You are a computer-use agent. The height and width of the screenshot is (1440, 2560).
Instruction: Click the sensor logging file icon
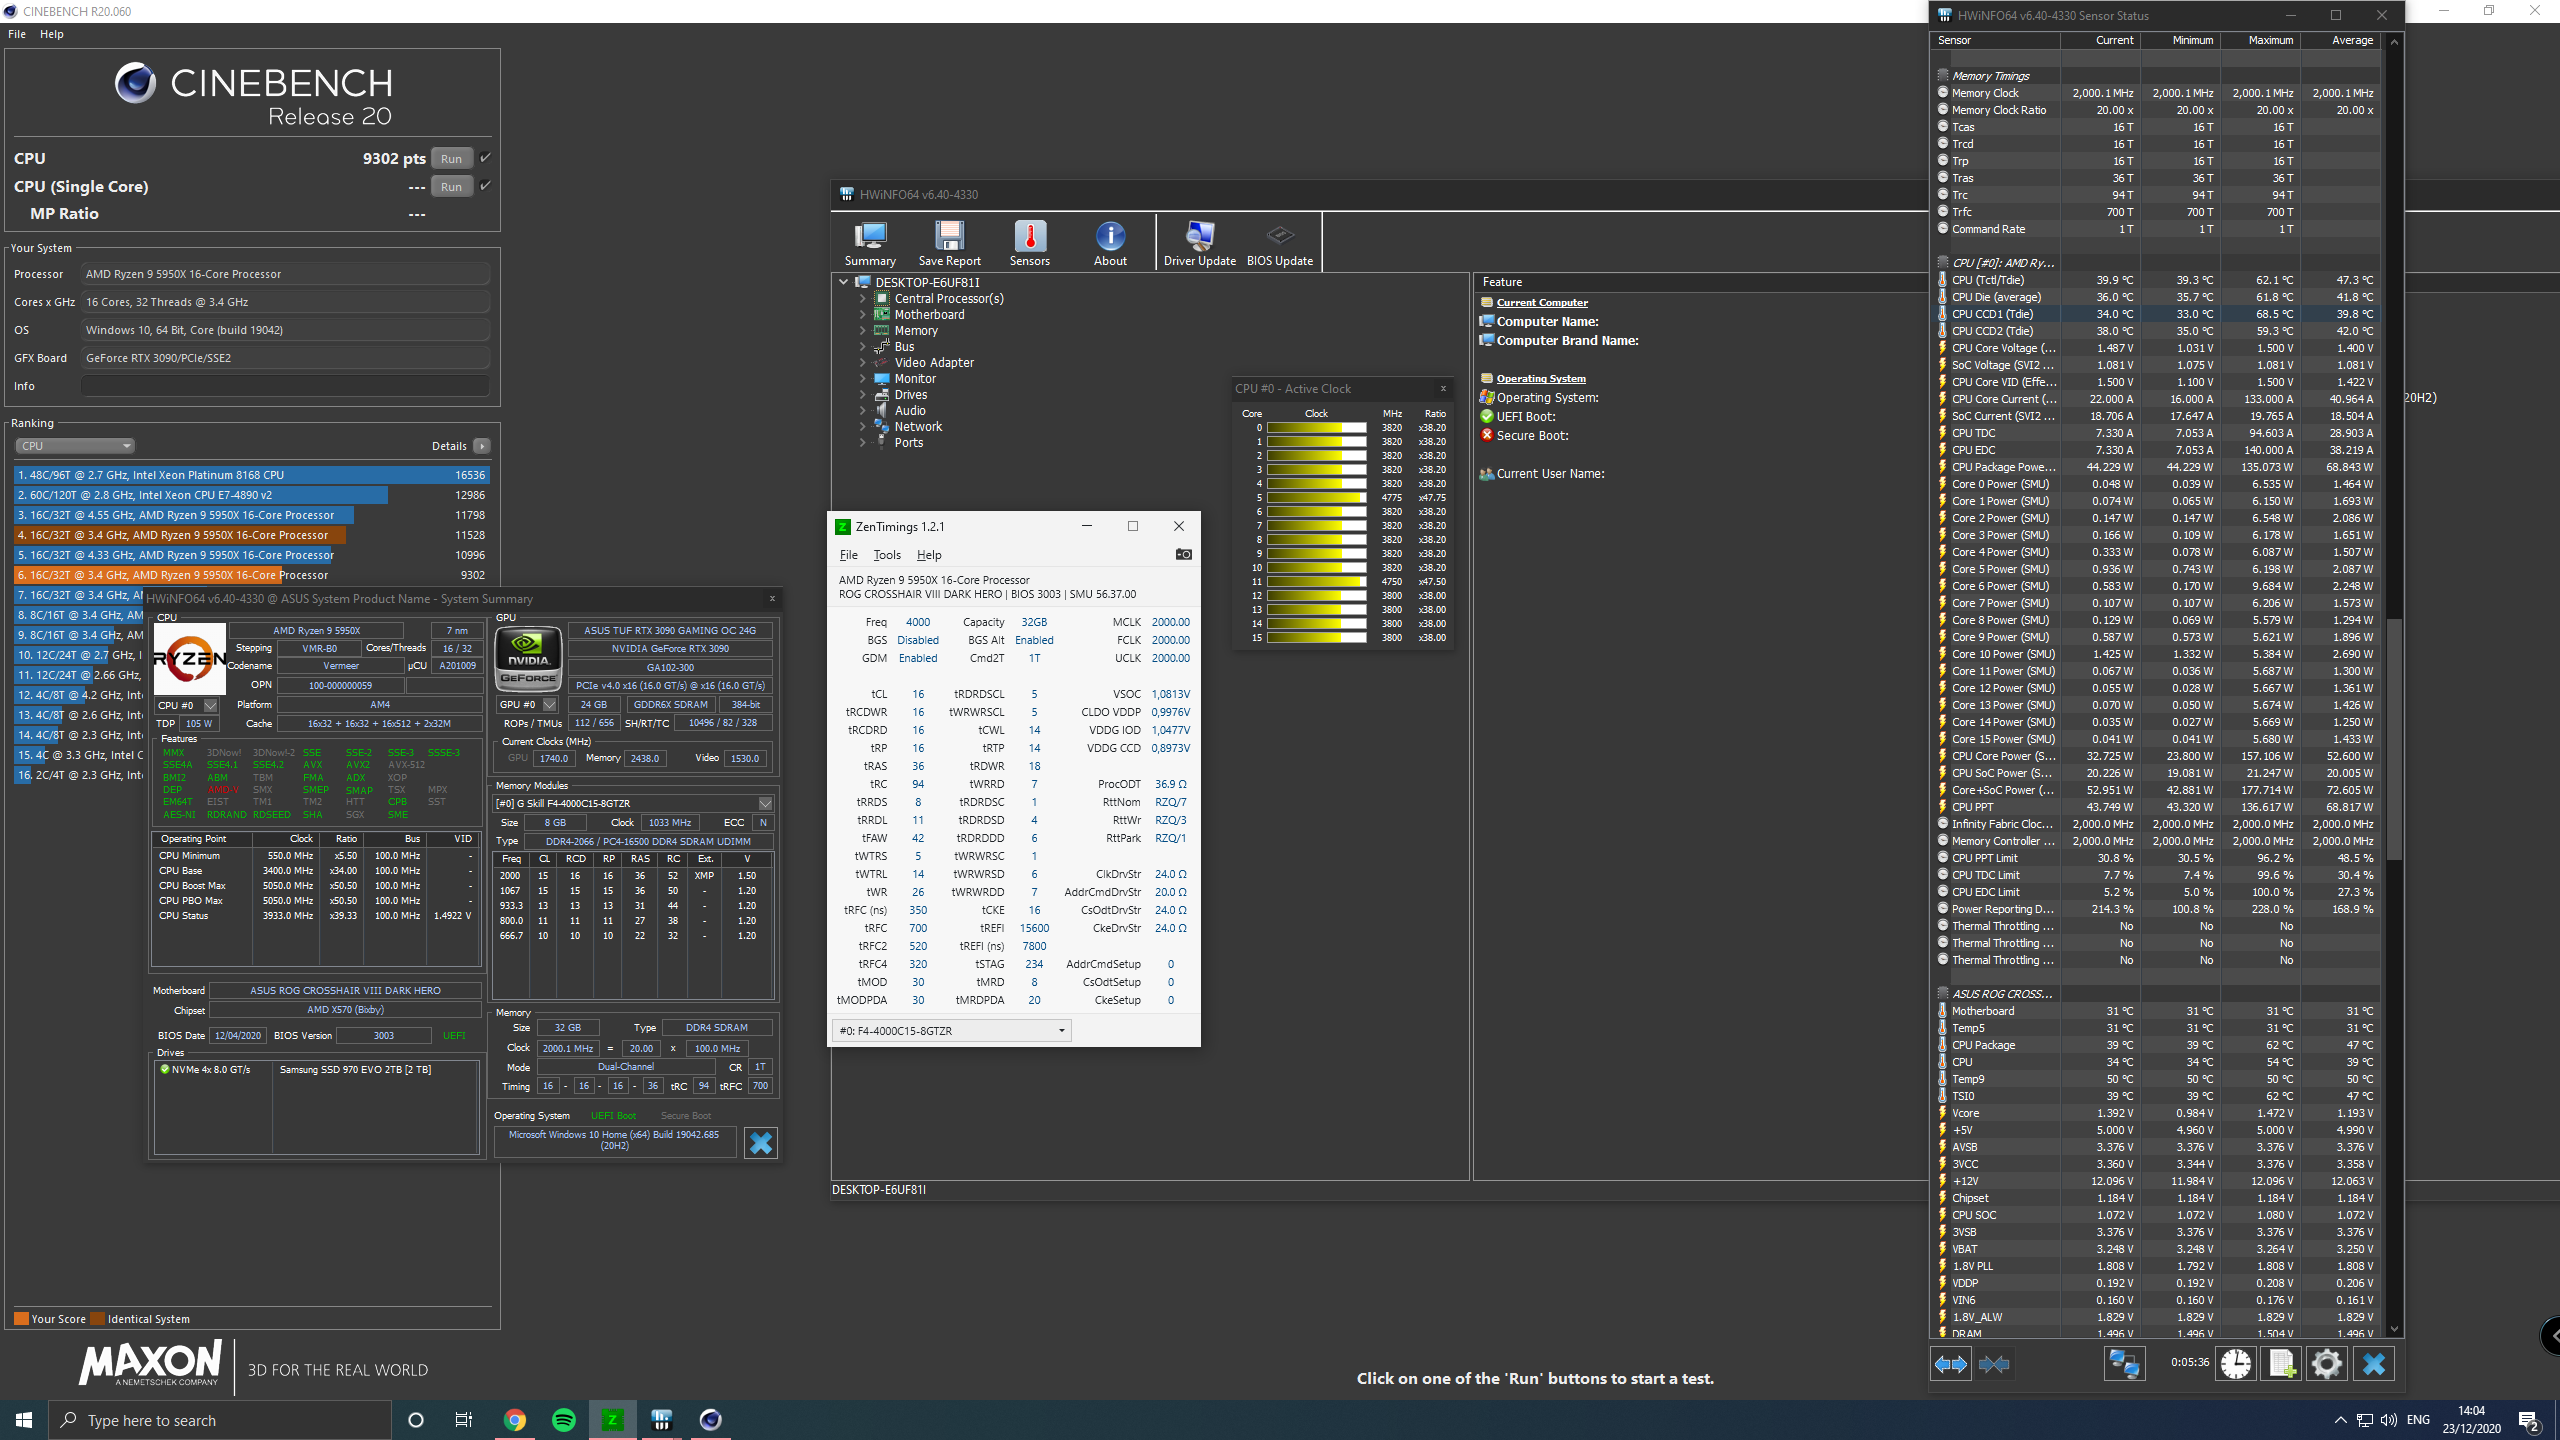[2281, 1364]
